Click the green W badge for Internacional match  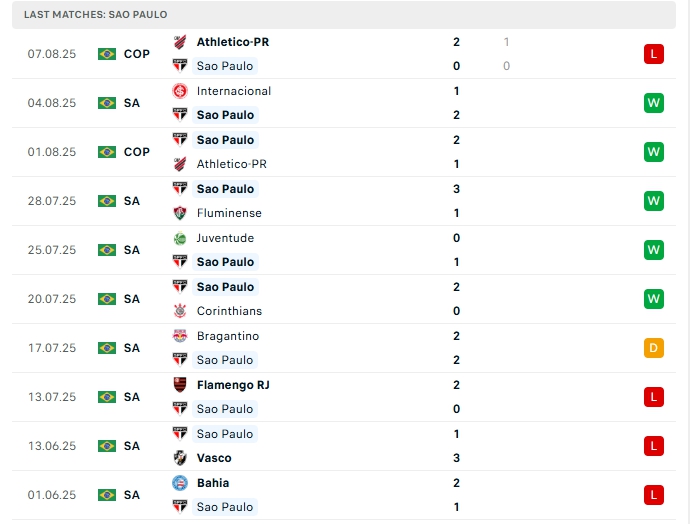[x=654, y=103]
